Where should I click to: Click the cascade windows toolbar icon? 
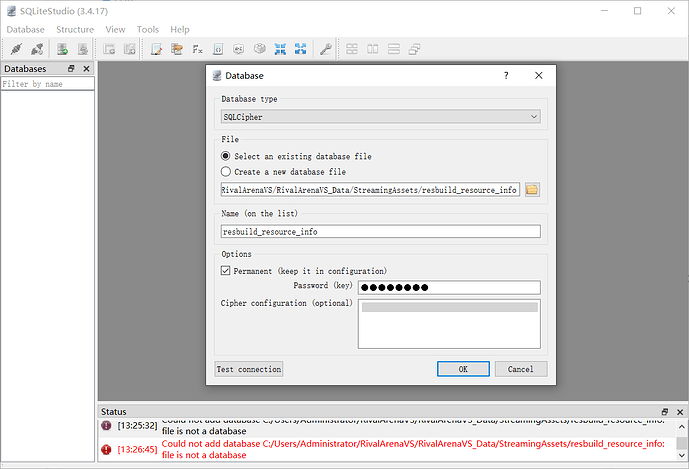(x=414, y=48)
